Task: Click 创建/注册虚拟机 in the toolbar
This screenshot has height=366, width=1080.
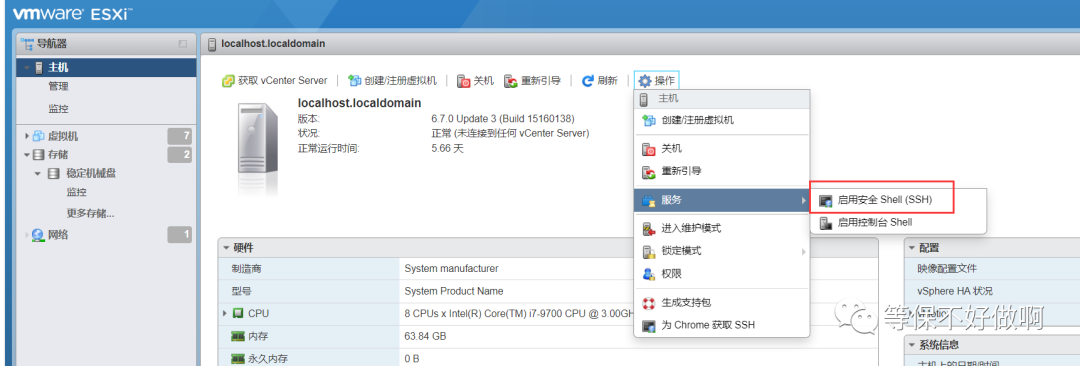Action: (x=392, y=81)
